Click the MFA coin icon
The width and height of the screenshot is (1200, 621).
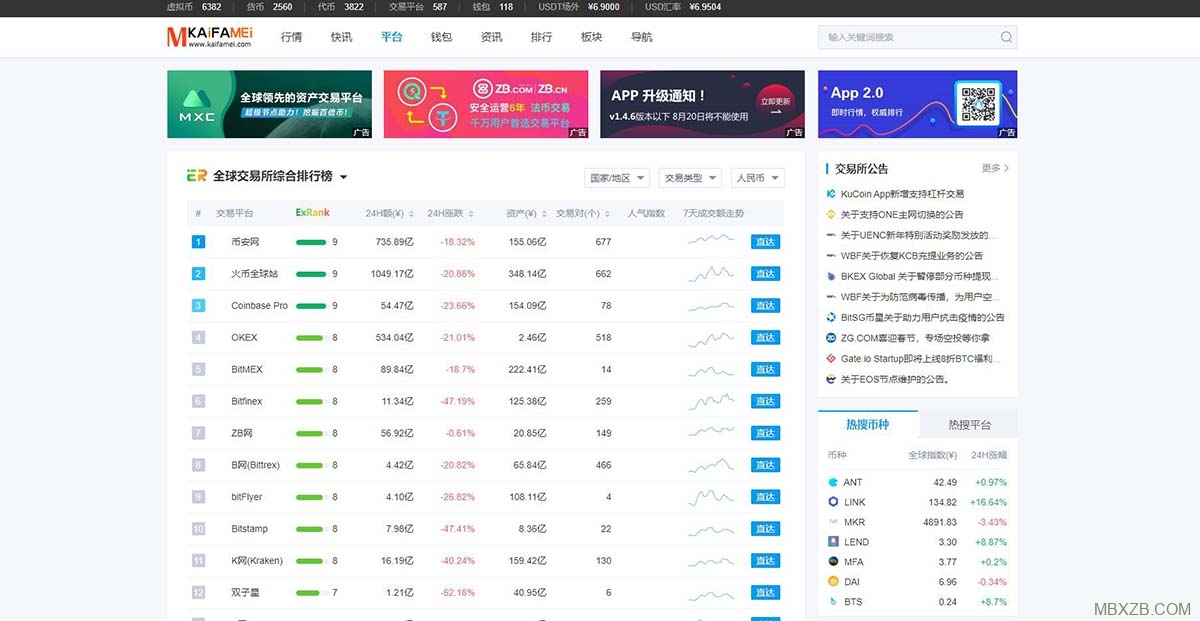tap(833, 562)
